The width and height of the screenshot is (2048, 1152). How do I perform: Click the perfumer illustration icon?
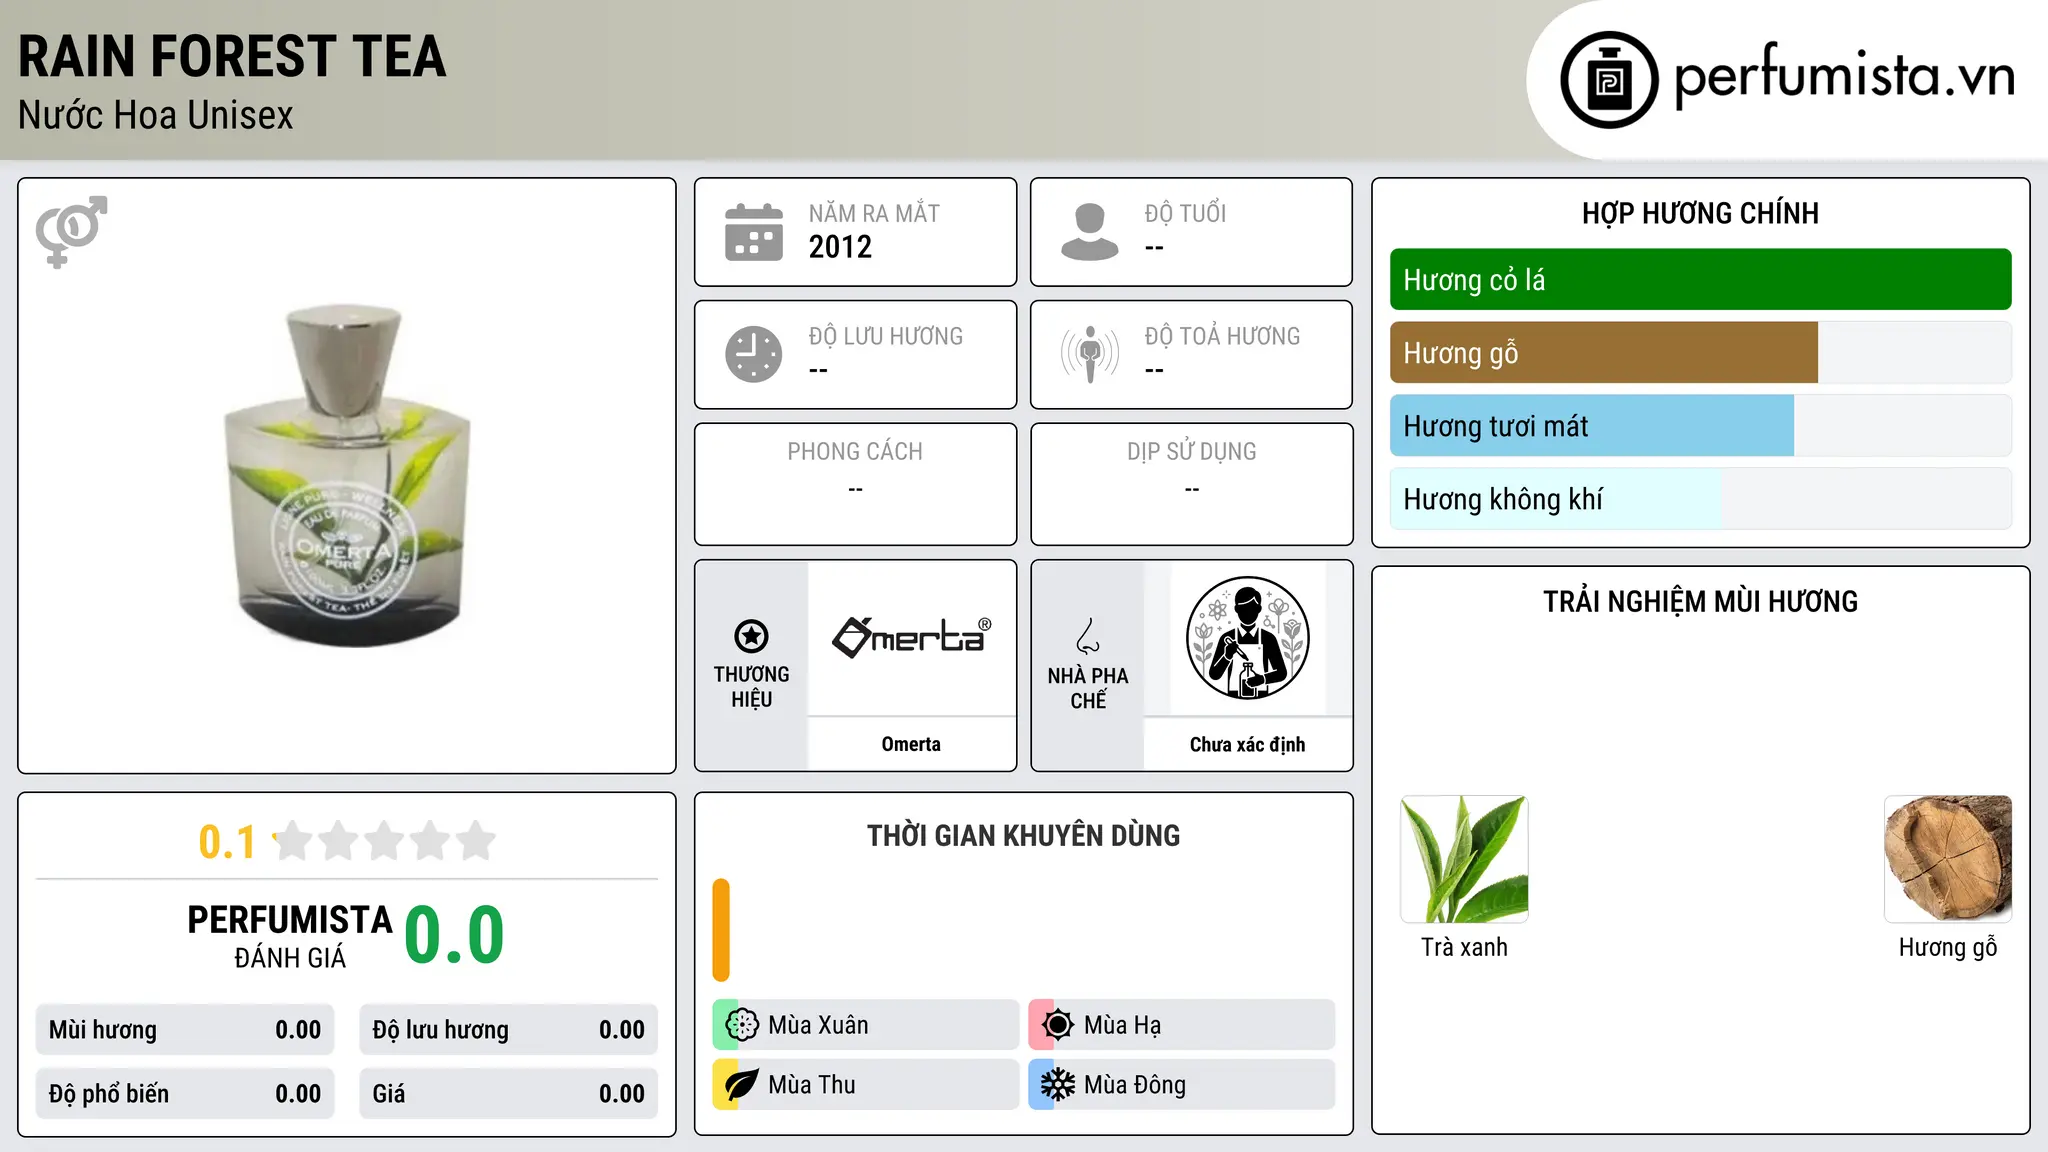pyautogui.click(x=1248, y=638)
